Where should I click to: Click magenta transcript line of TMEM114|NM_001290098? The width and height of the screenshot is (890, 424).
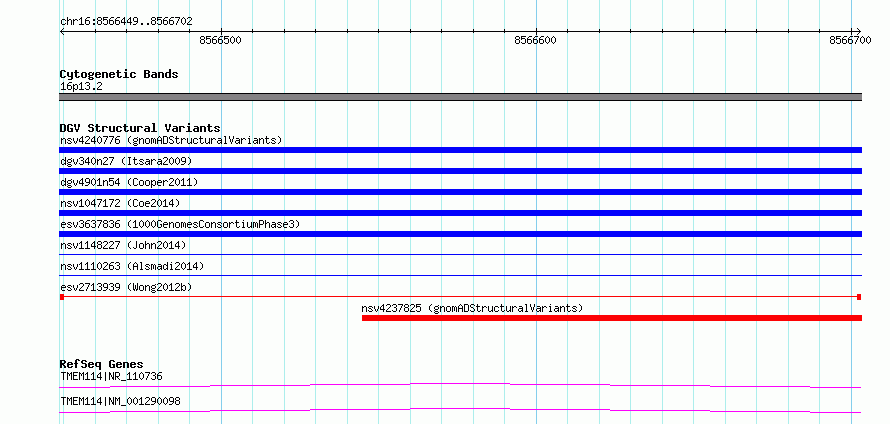pos(460,410)
